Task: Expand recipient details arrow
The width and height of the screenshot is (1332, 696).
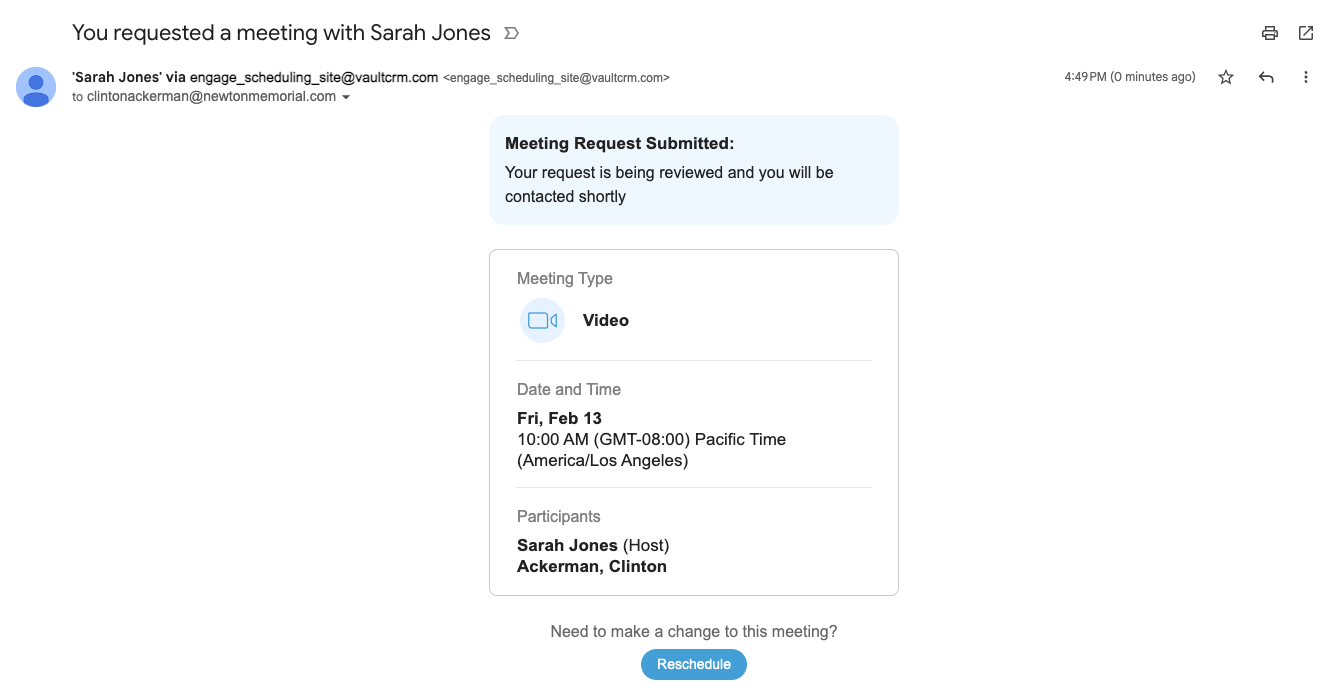Action: [x=346, y=98]
